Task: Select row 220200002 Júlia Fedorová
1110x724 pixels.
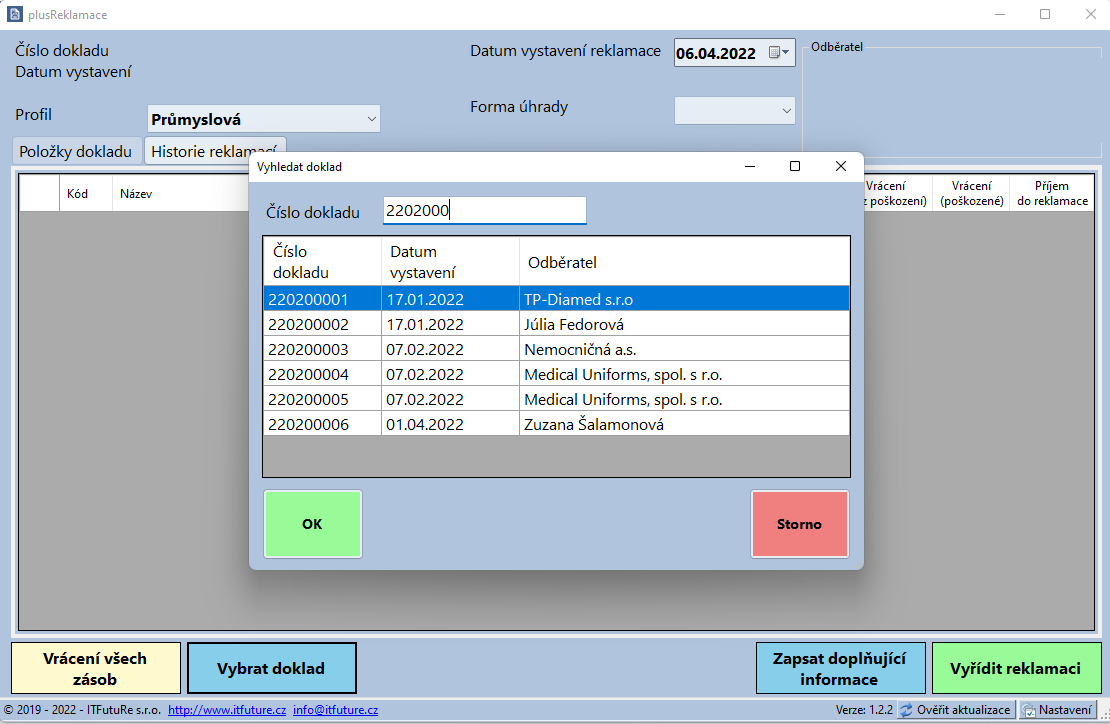Action: click(x=556, y=324)
